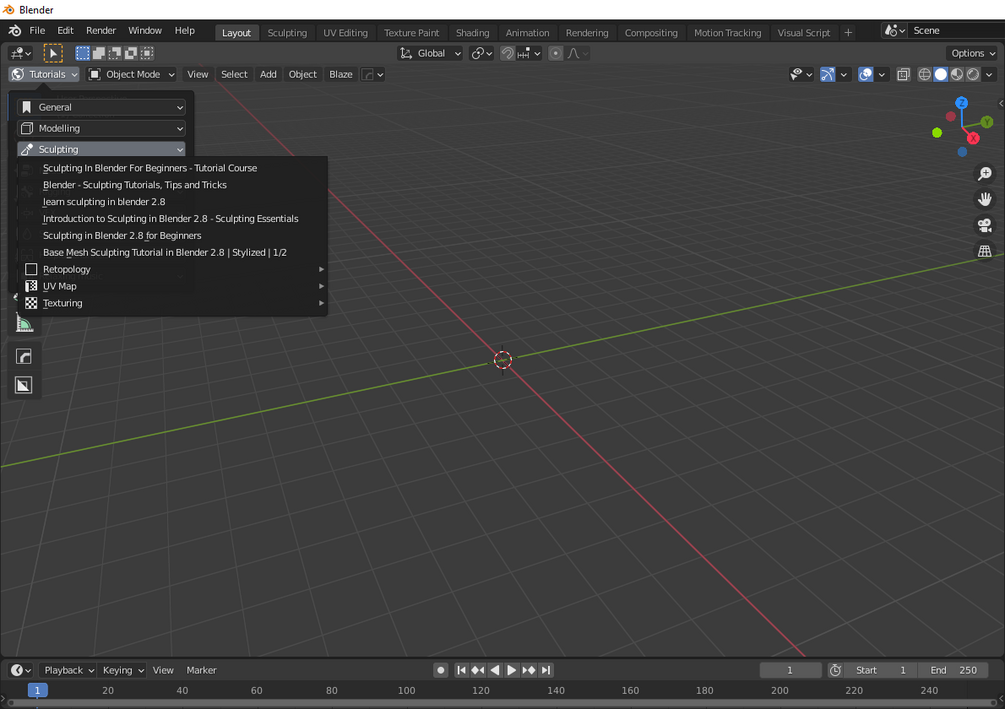Screen dimensions: 1005x709
Task: Select the Measure tool in the left toolbar
Action: tap(24, 324)
